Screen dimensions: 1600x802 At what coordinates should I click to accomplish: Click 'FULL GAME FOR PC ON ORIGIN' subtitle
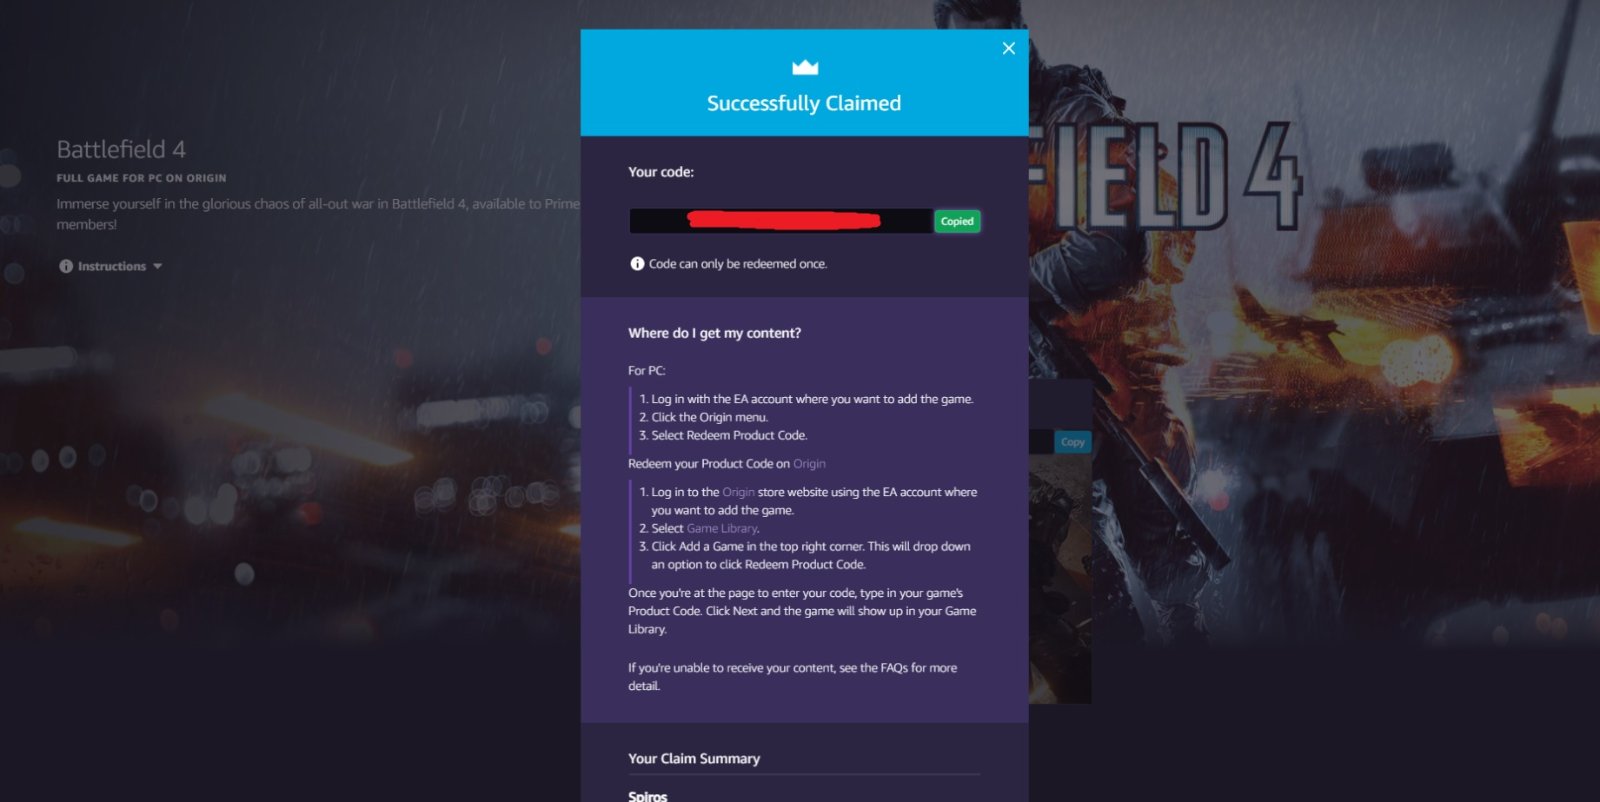point(141,178)
